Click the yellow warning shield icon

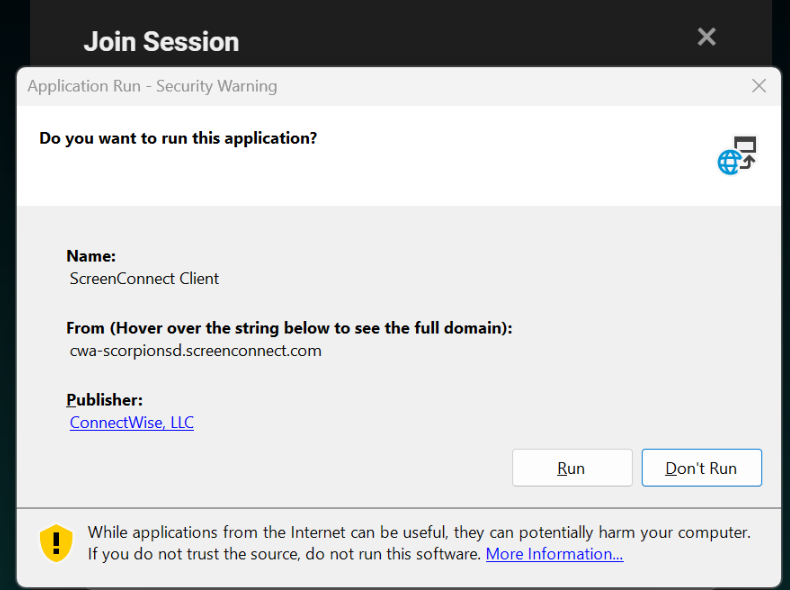(x=56, y=543)
